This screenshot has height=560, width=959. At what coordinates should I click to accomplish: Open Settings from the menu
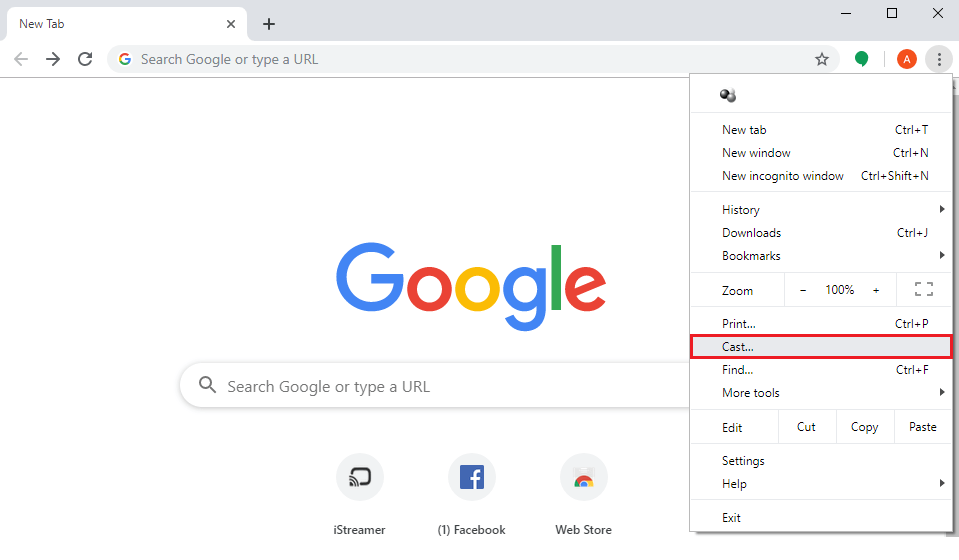click(x=821, y=461)
